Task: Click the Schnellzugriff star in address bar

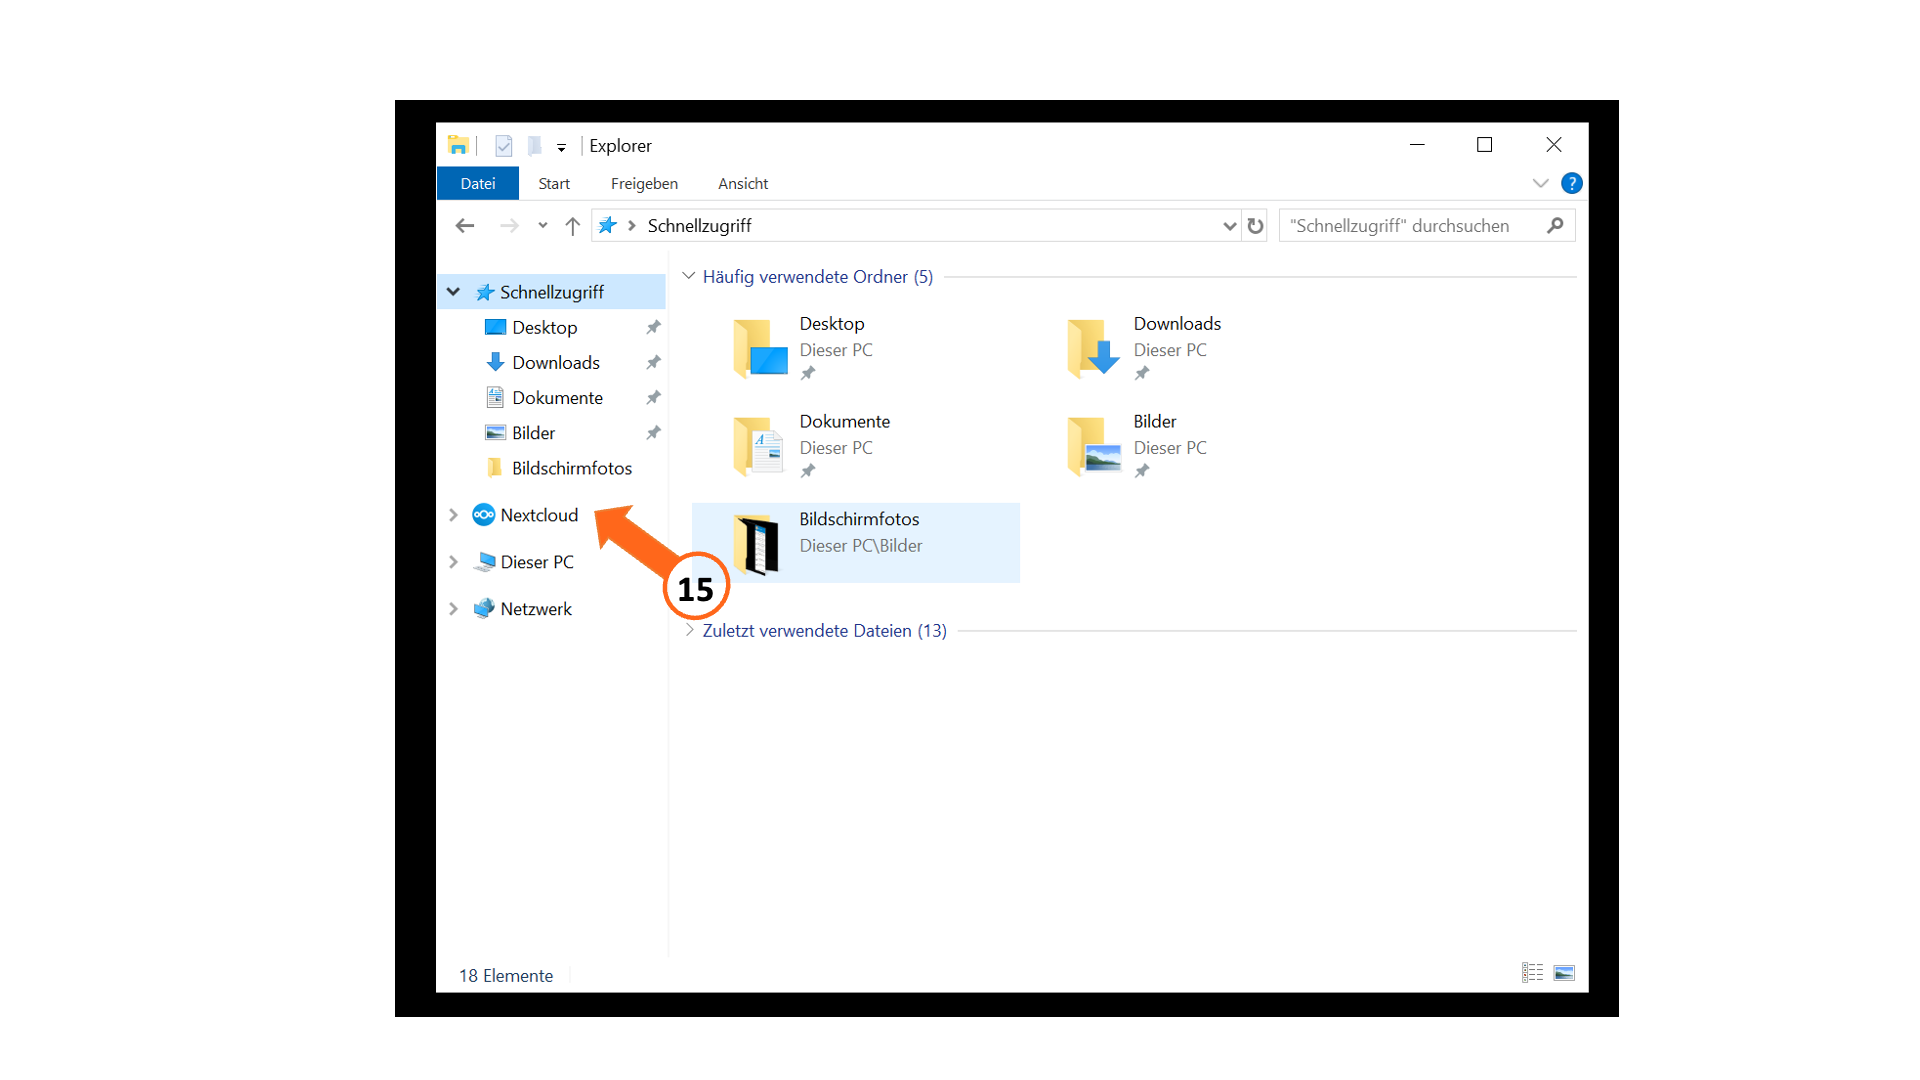Action: click(x=607, y=226)
